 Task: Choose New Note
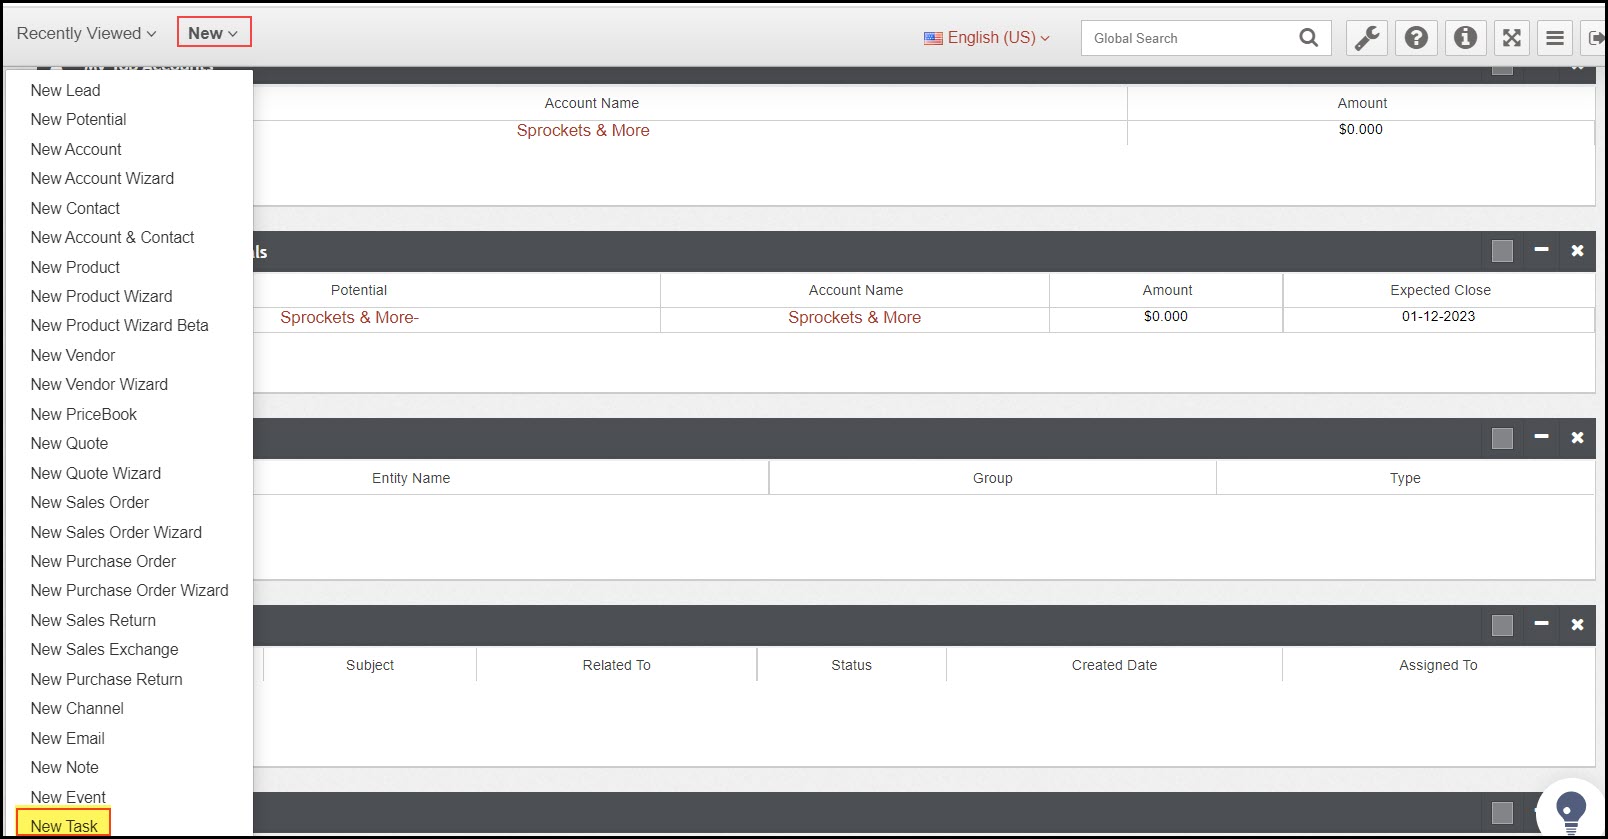coord(64,767)
